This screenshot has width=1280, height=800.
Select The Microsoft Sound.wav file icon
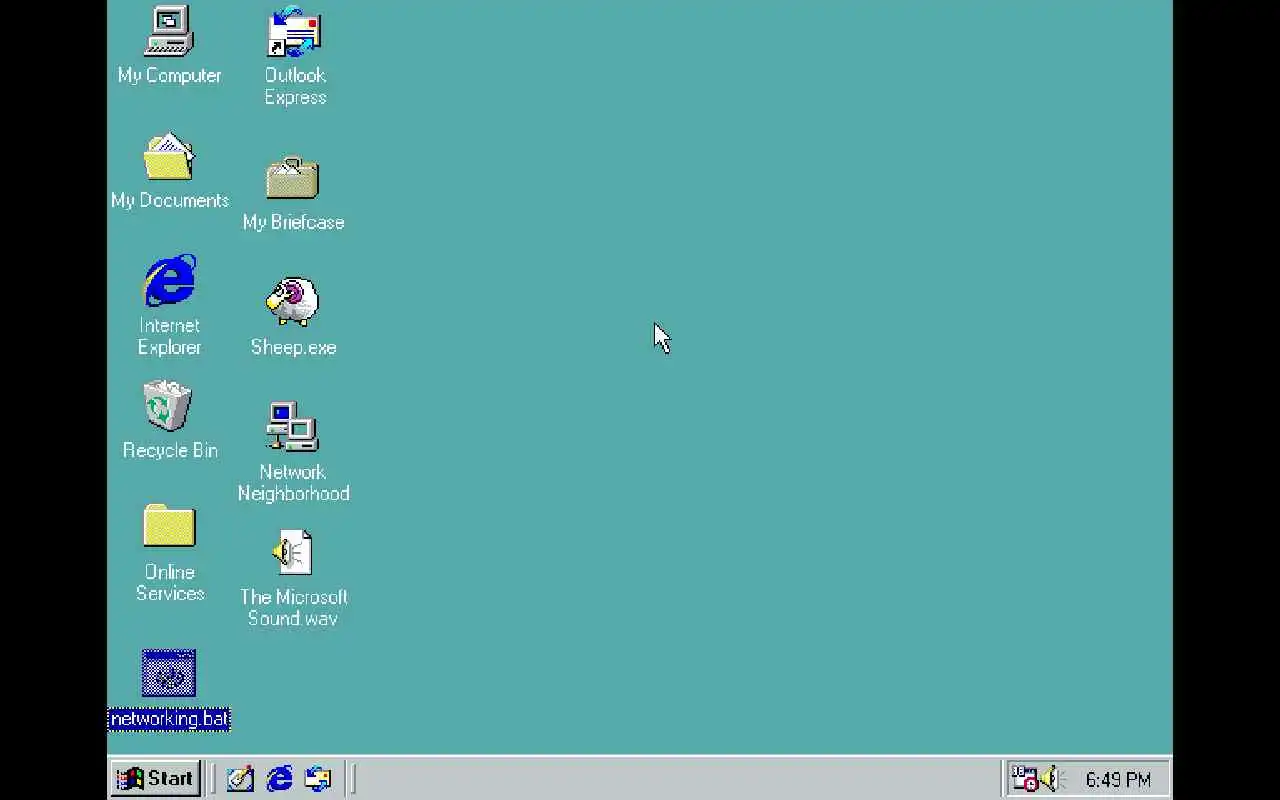click(293, 553)
